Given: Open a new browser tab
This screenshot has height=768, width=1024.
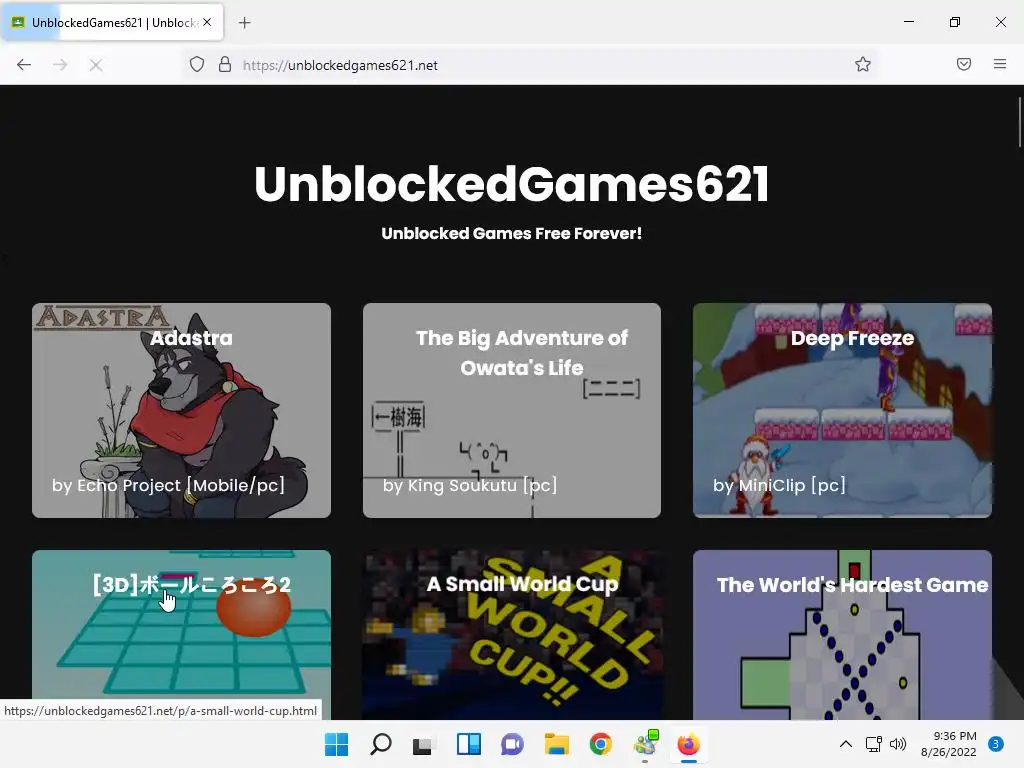Looking at the screenshot, I should coord(244,23).
